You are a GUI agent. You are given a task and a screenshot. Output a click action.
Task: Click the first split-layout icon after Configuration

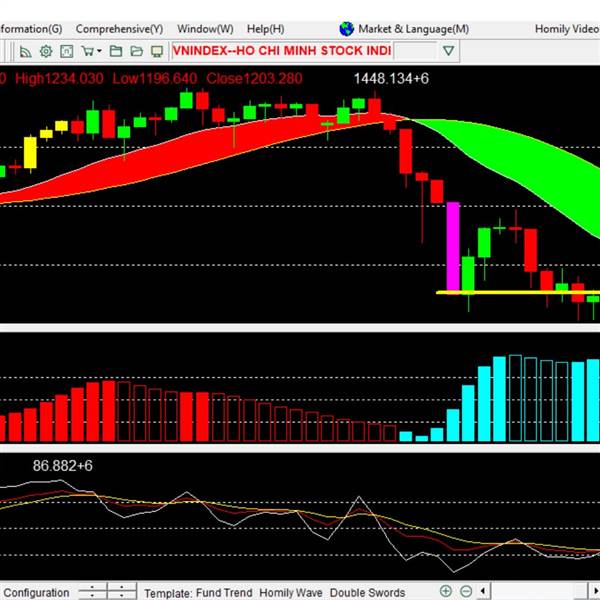(x=92, y=592)
